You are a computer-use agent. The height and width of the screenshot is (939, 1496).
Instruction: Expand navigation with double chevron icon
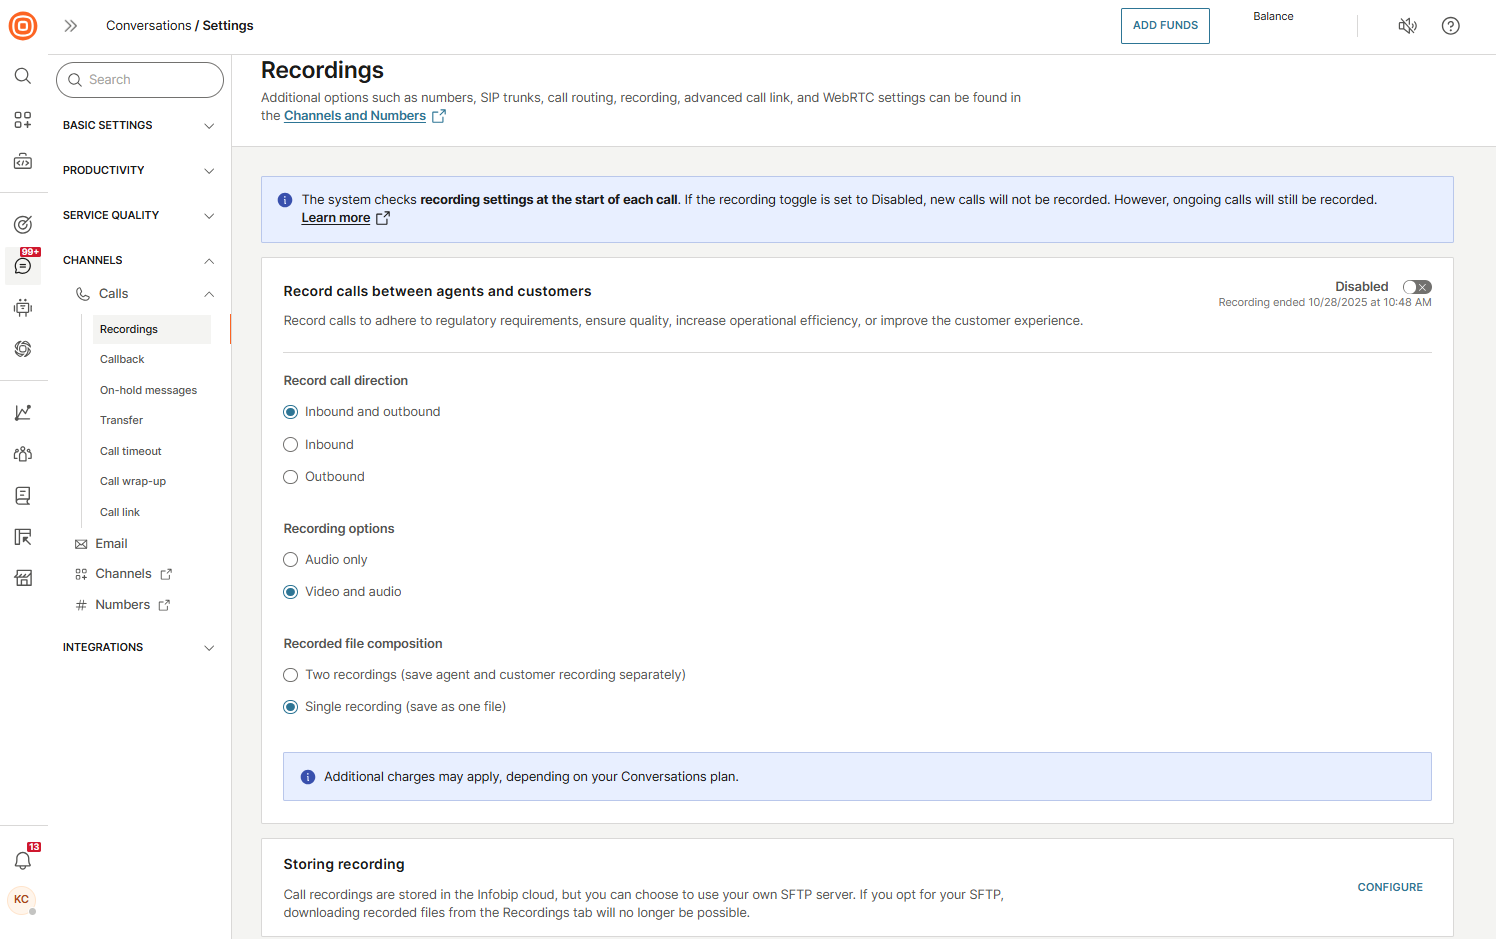(71, 26)
